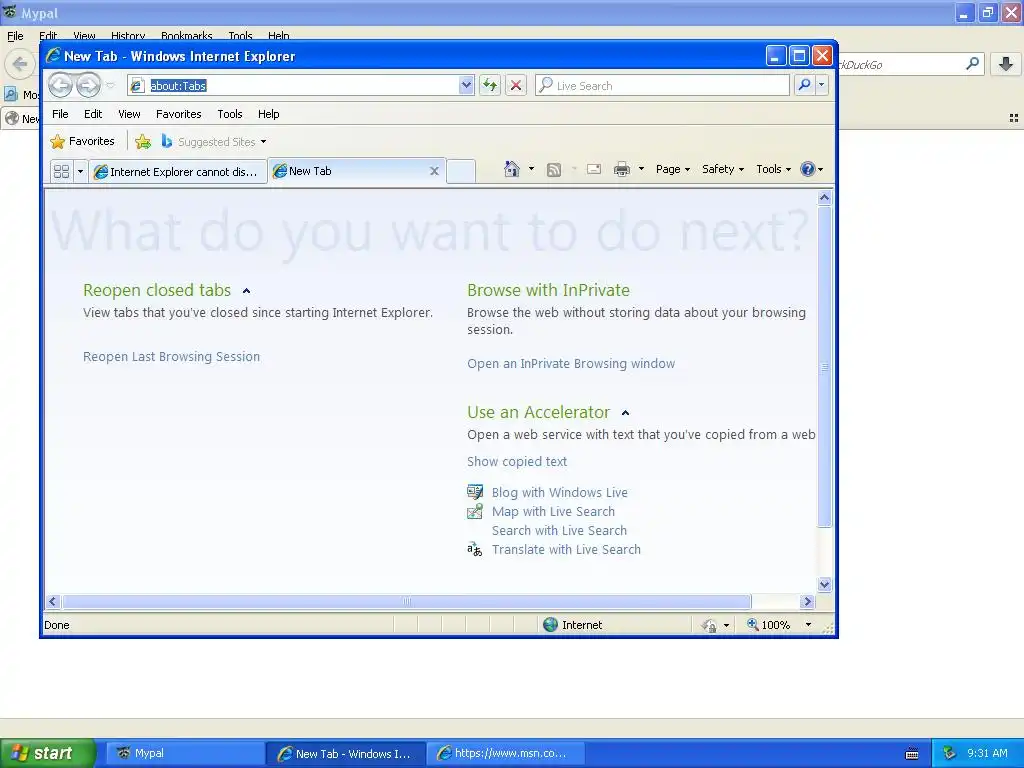Click Search with Live Search link
The width and height of the screenshot is (1024, 768).
point(559,530)
